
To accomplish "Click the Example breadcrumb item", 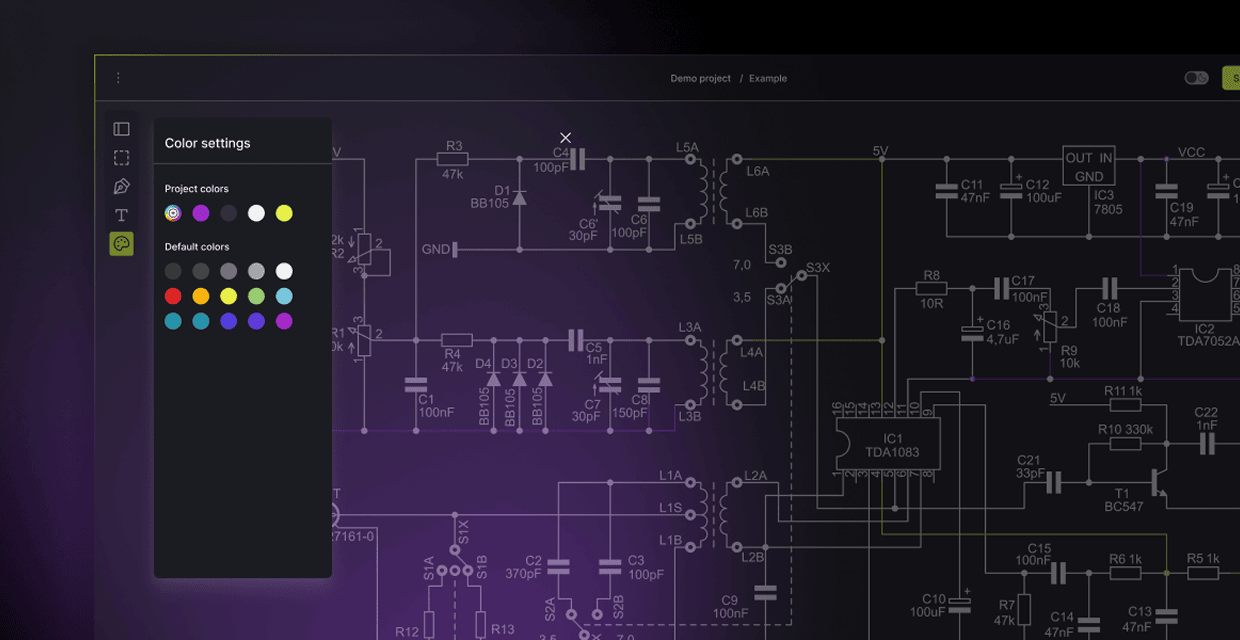I will [x=768, y=78].
